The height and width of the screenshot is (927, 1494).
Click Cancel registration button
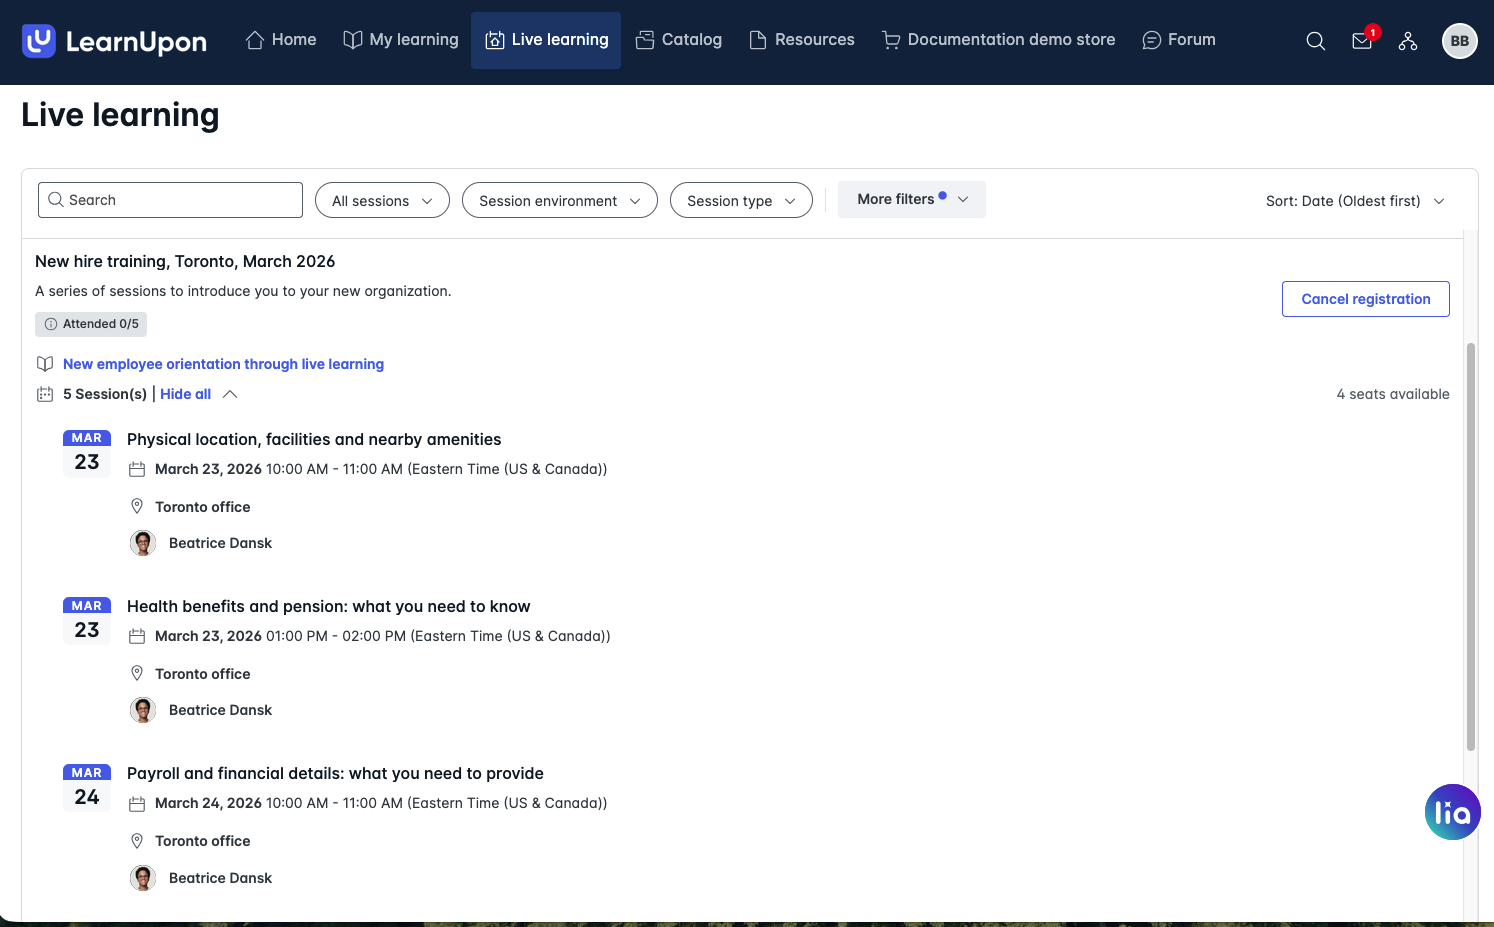(1366, 299)
